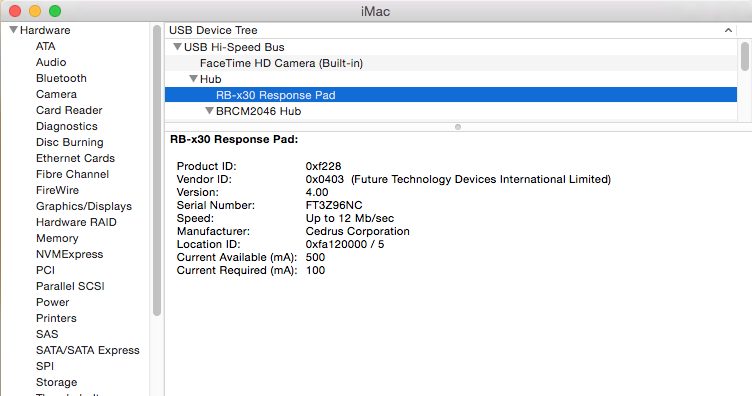Collapse the Hub disclosure triangle
Viewport: 752px width, 396px height.
click(193, 79)
